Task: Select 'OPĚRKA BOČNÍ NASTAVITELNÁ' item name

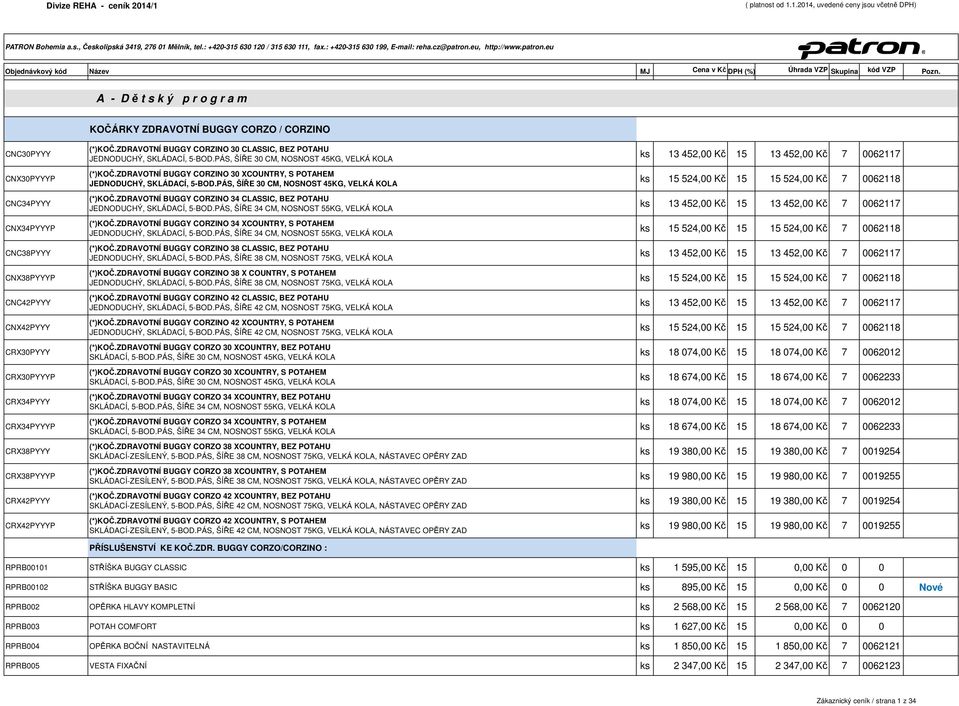Action: [x=149, y=646]
